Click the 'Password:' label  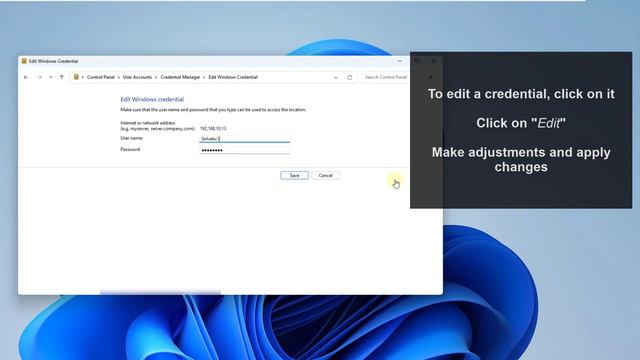point(130,149)
